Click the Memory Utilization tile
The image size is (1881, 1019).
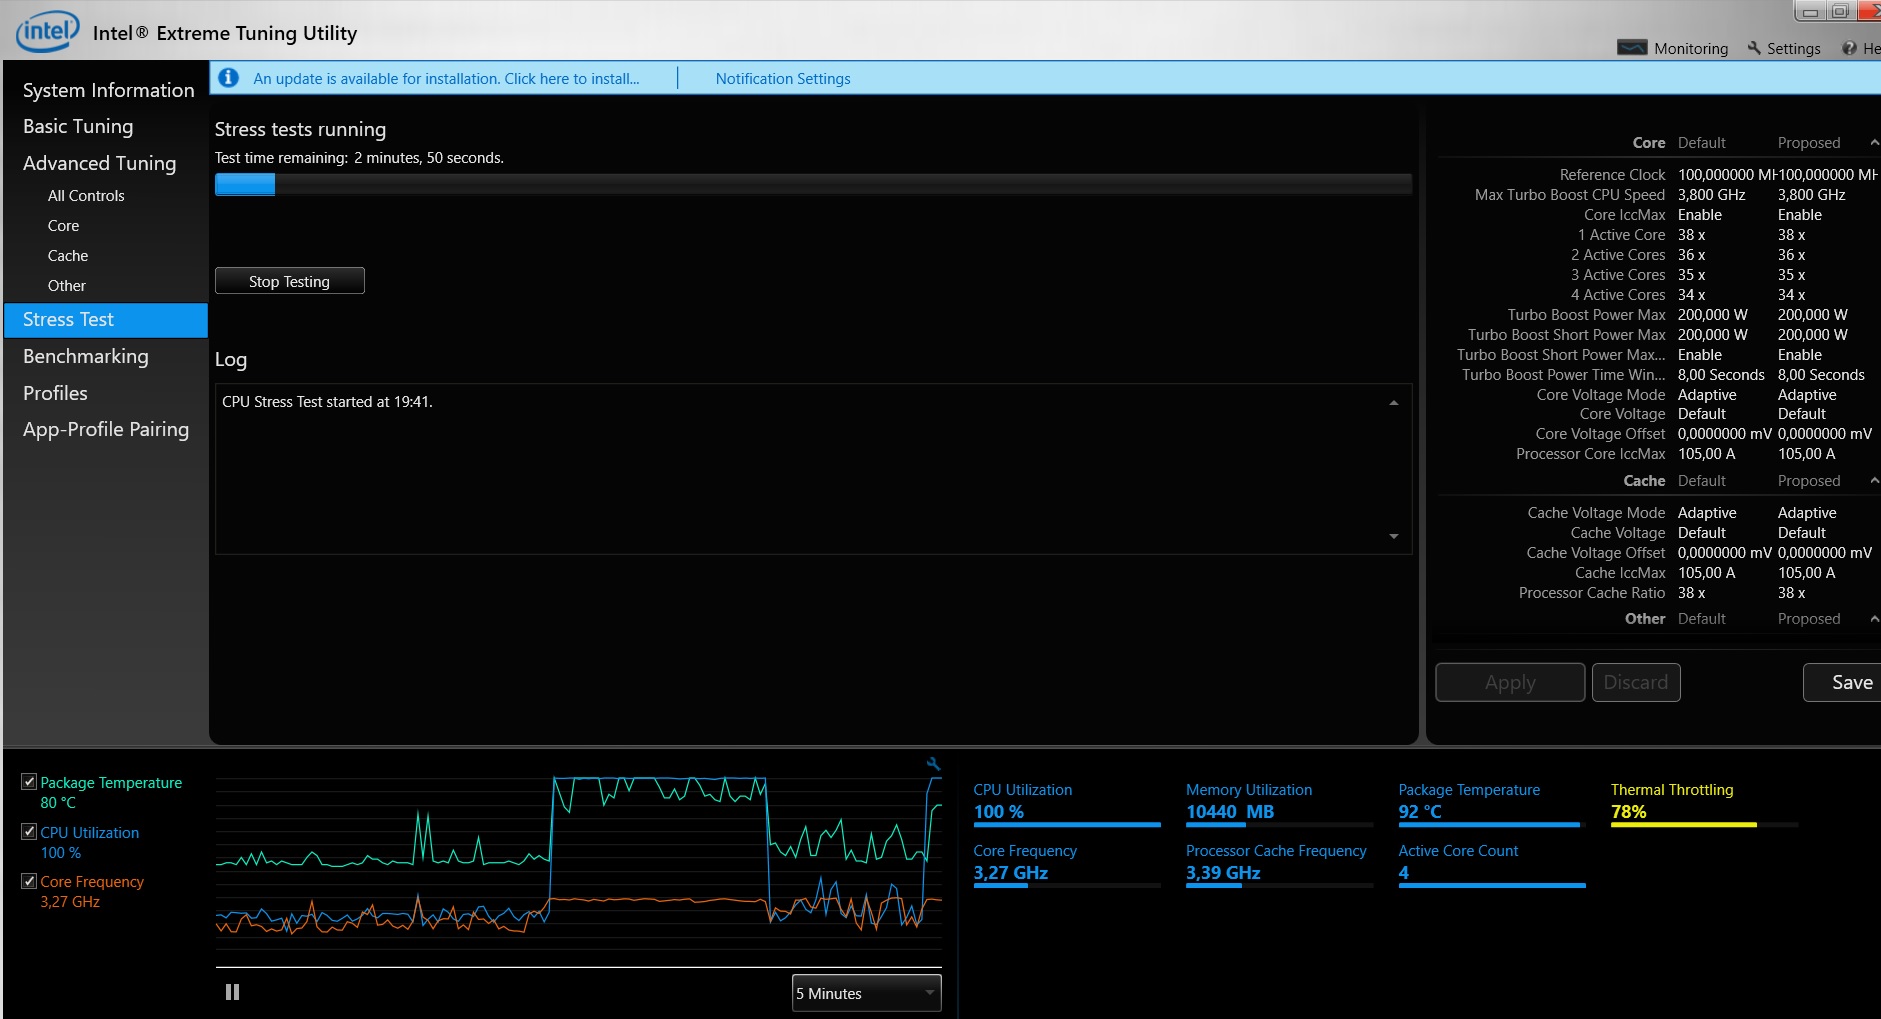click(x=1279, y=803)
